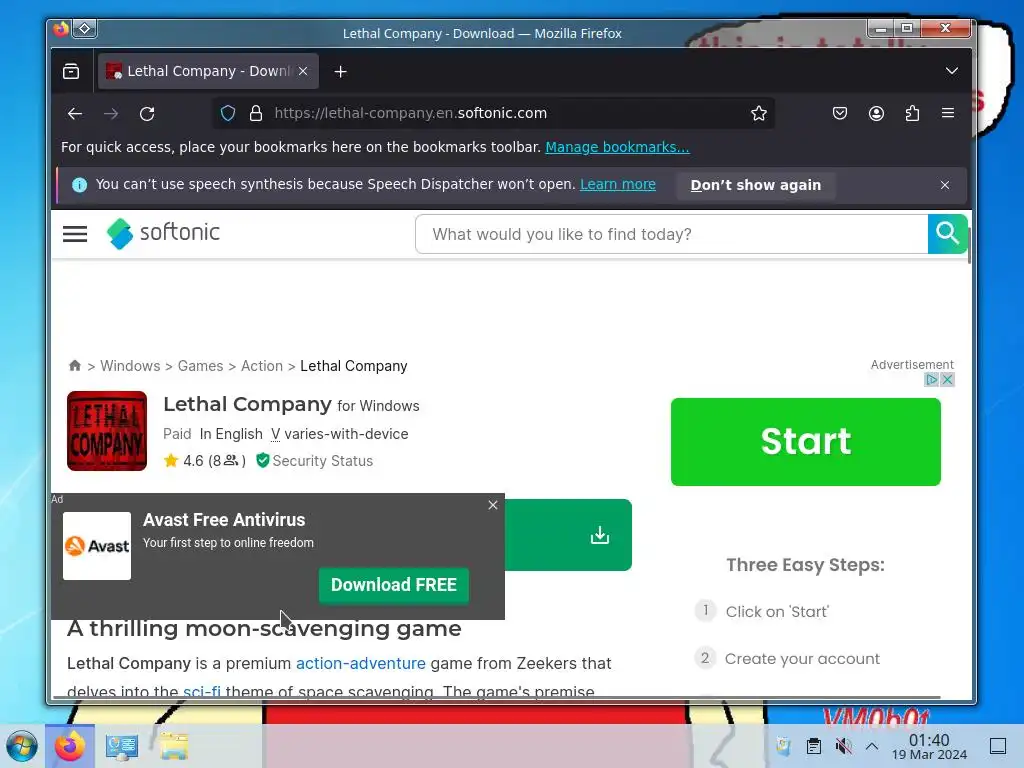Open Manage bookmarks link
The width and height of the screenshot is (1024, 768).
click(617, 147)
